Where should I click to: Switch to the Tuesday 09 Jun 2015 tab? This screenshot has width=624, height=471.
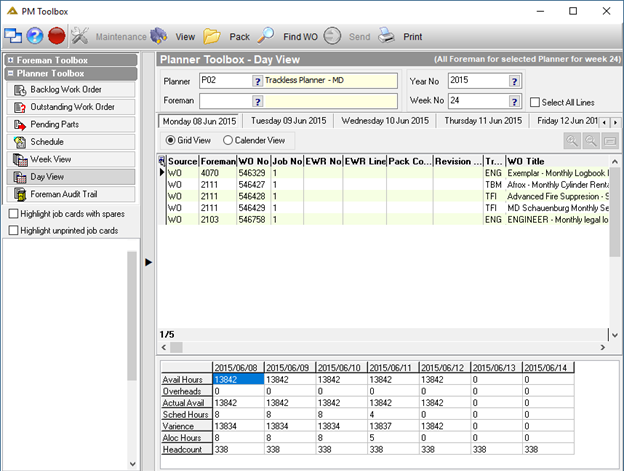click(289, 121)
